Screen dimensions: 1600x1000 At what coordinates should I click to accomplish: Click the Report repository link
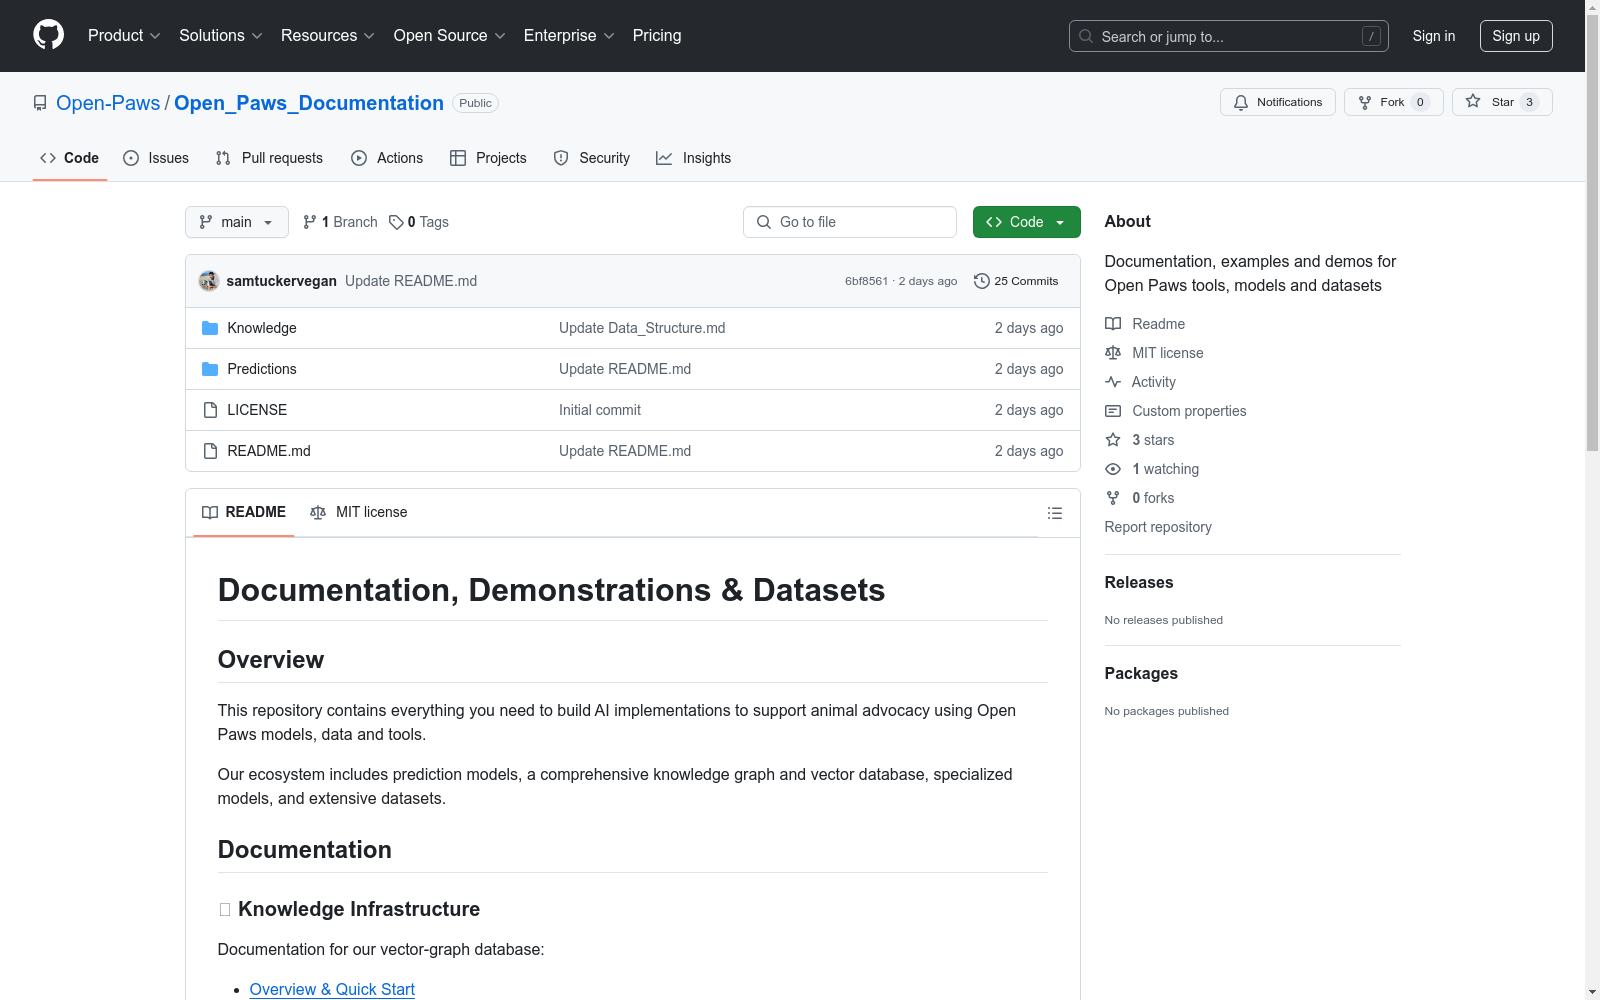(1158, 527)
